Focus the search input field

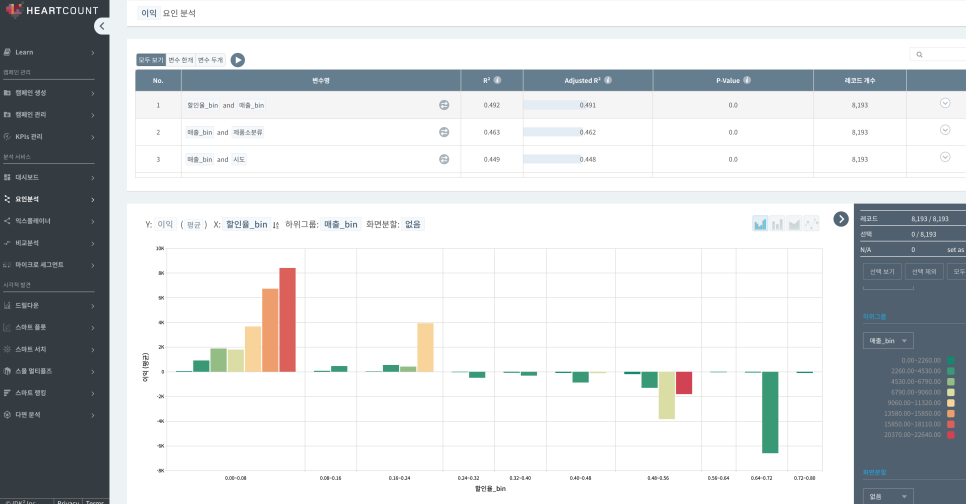(940, 55)
